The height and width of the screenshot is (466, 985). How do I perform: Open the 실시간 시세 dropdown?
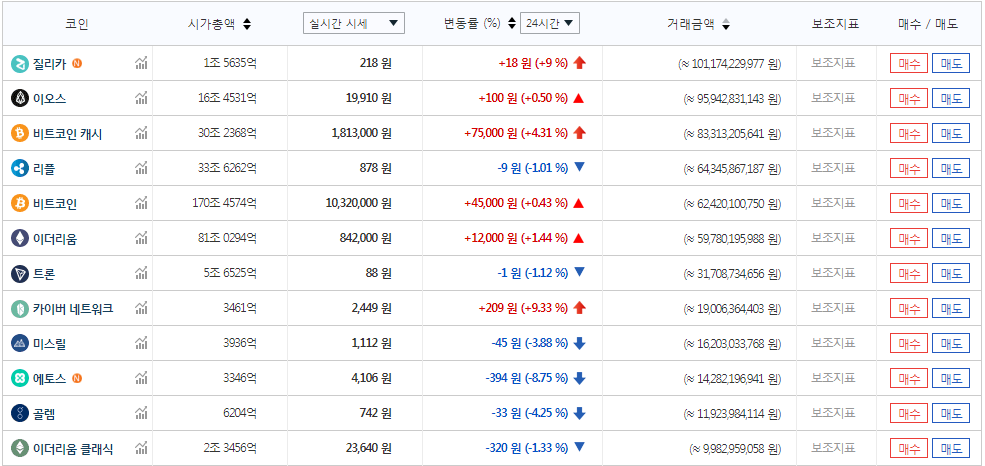click(353, 23)
